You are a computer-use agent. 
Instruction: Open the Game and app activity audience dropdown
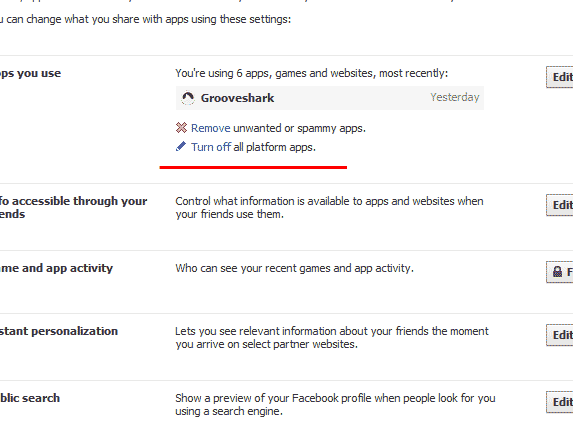560,272
